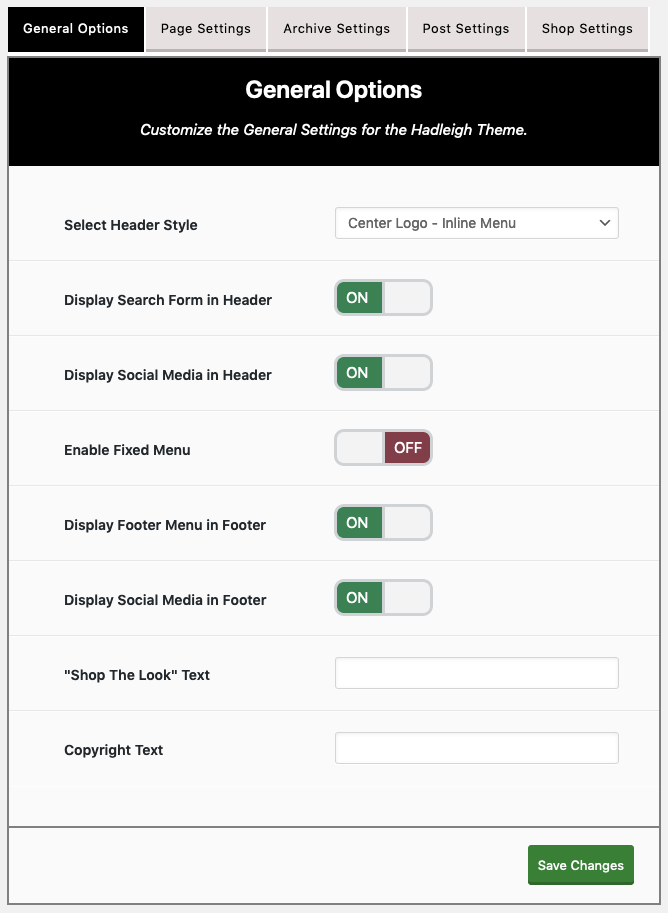Toggle Display Footer Menu in Footer
The image size is (668, 913).
tap(383, 523)
